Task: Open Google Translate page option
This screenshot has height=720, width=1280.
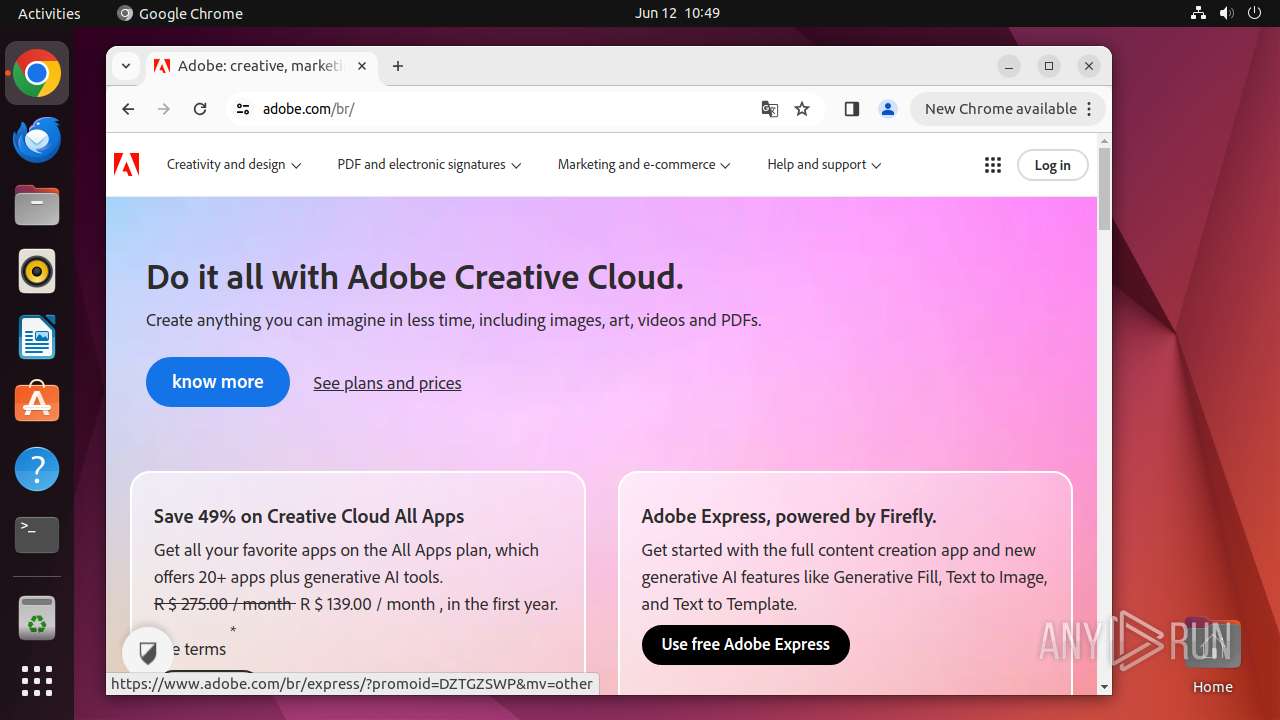Action: click(x=770, y=109)
